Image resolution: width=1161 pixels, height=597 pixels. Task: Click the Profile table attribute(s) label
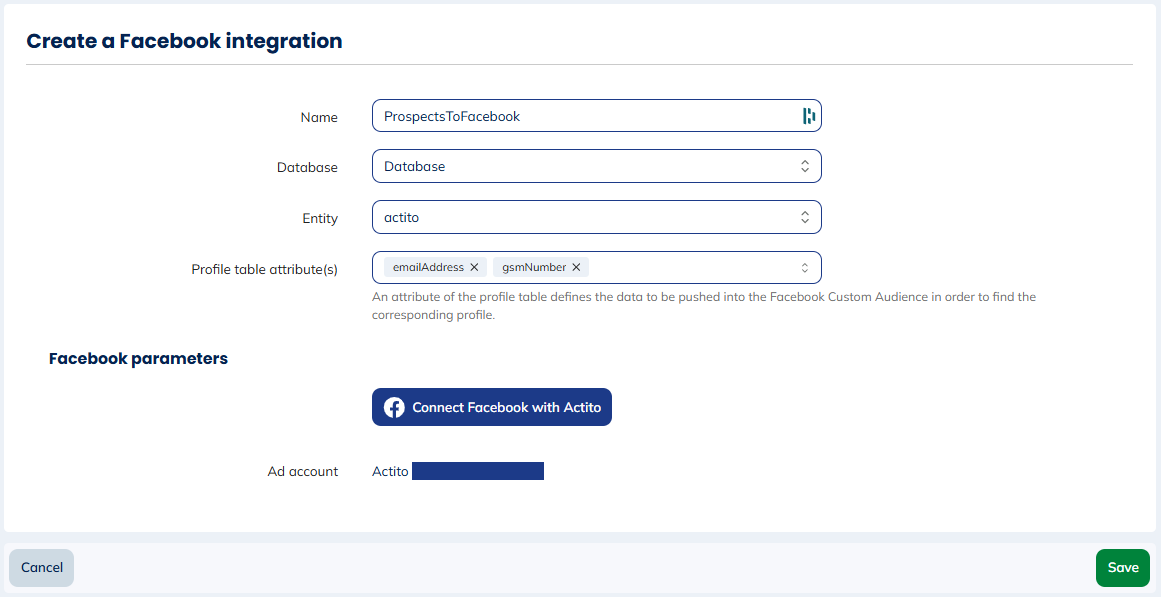coord(264,269)
